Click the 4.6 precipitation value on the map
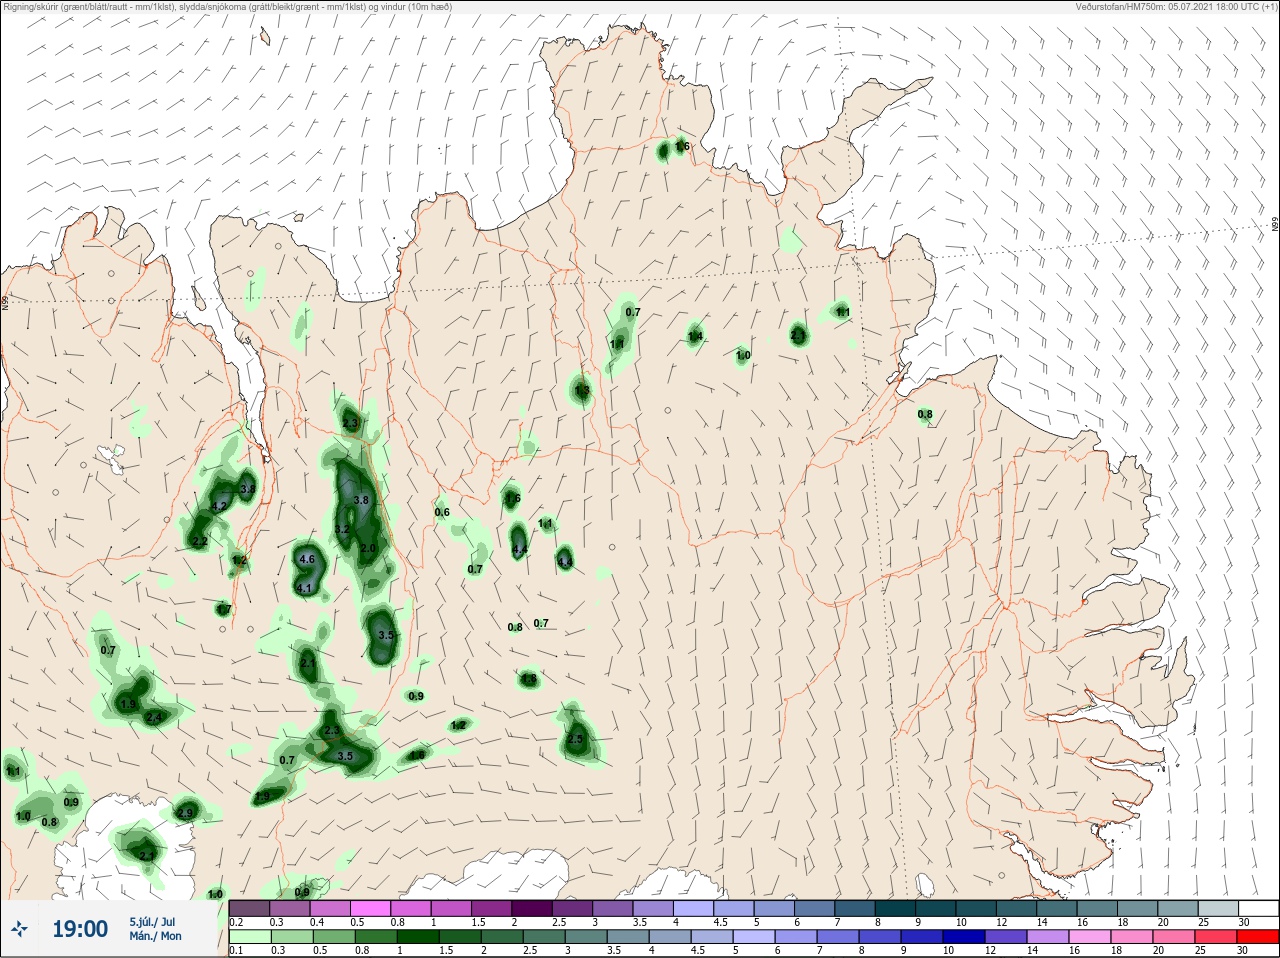The image size is (1280, 958). pyautogui.click(x=307, y=559)
